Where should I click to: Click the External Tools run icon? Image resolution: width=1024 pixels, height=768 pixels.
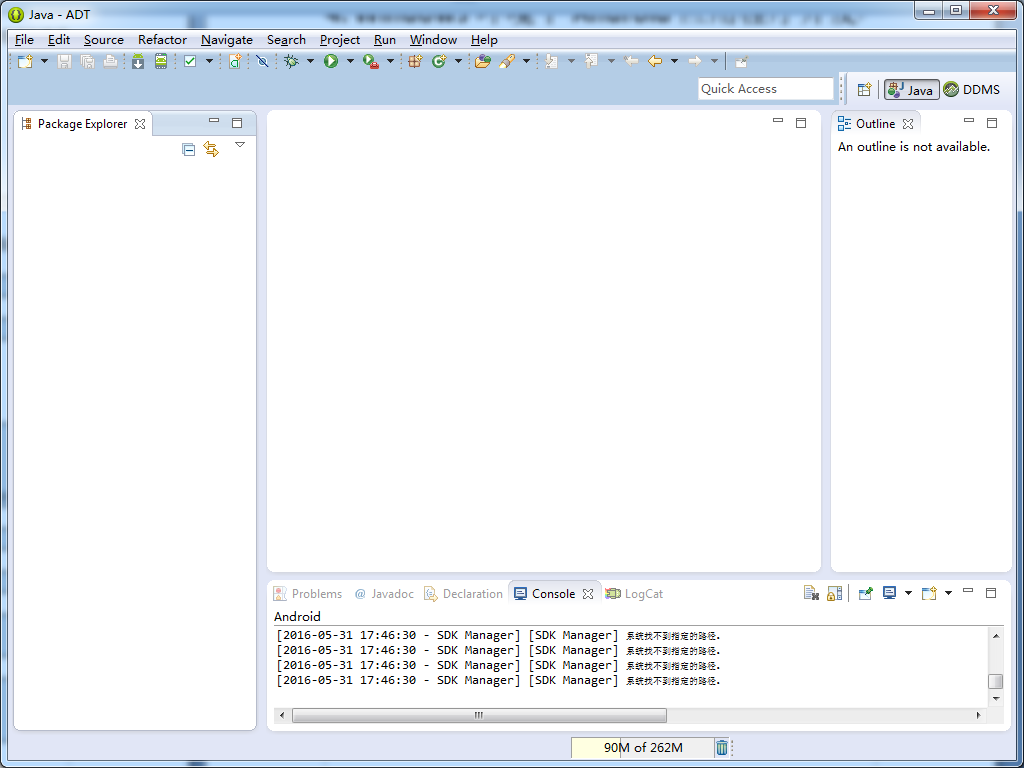(x=371, y=61)
